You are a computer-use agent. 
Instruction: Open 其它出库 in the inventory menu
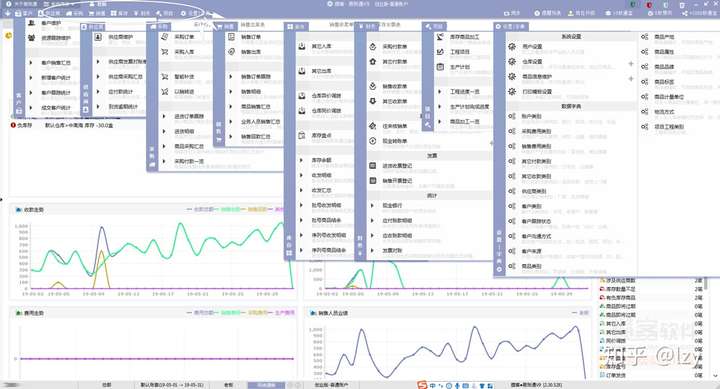click(x=321, y=71)
